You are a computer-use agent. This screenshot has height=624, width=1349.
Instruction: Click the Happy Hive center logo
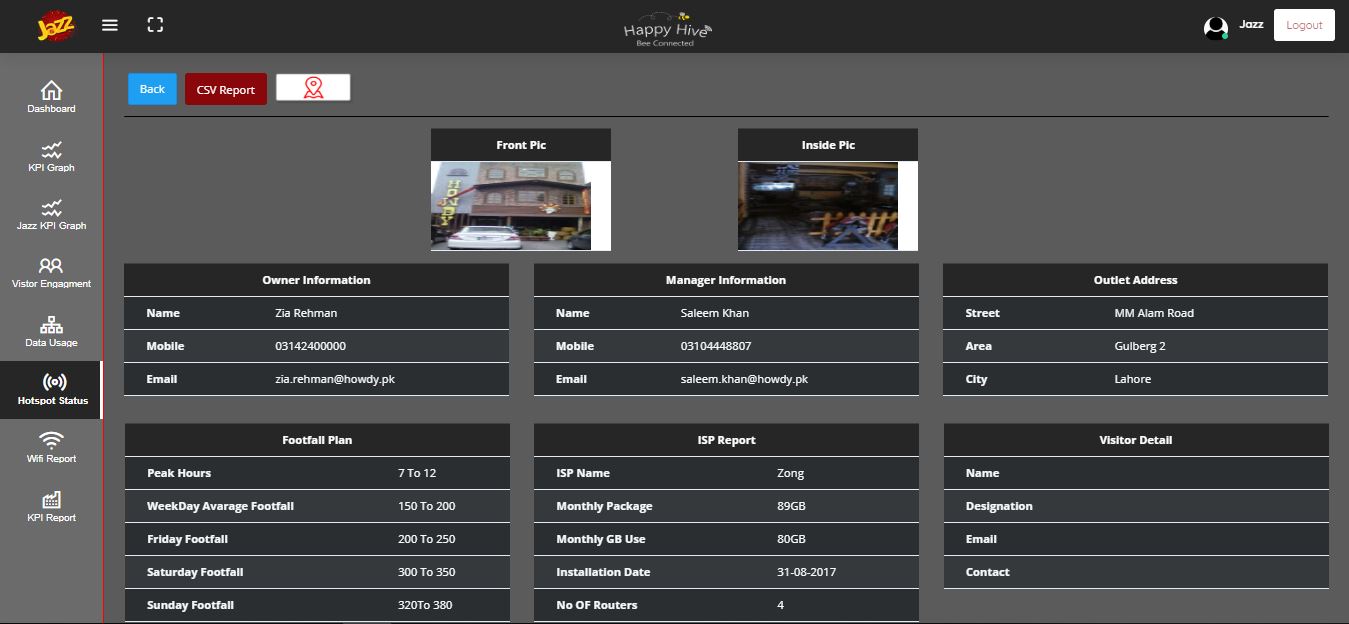667,30
